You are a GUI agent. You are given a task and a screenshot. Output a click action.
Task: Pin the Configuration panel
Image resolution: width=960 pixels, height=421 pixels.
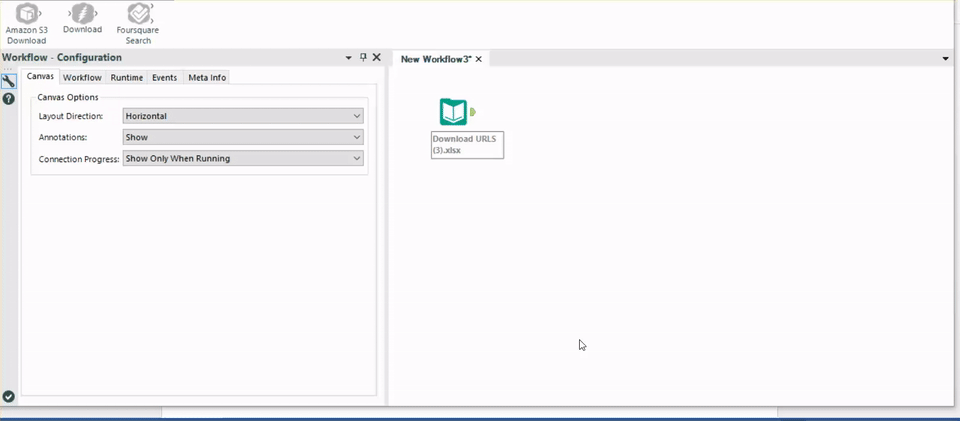click(363, 57)
